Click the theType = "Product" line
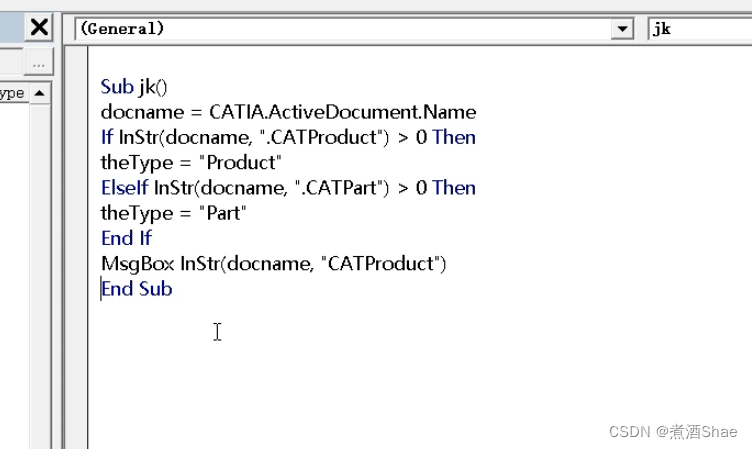This screenshot has height=449, width=752. 192,162
